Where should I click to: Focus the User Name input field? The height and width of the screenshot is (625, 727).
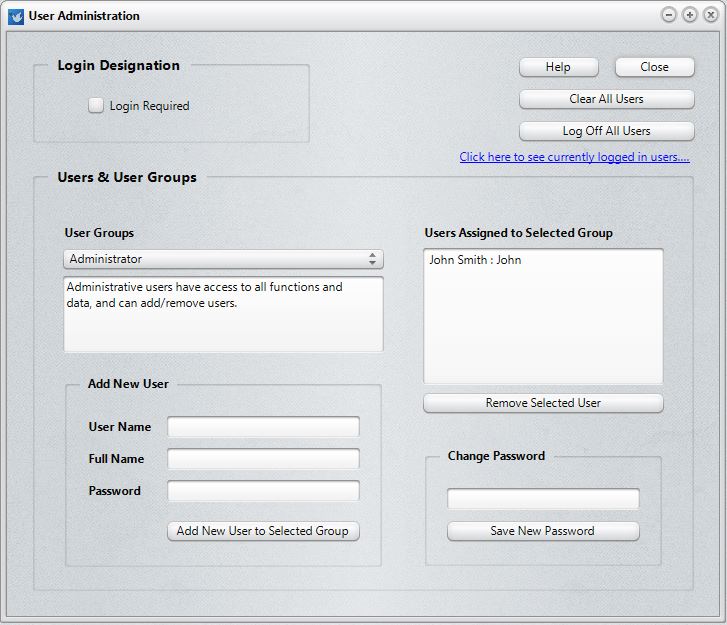263,427
